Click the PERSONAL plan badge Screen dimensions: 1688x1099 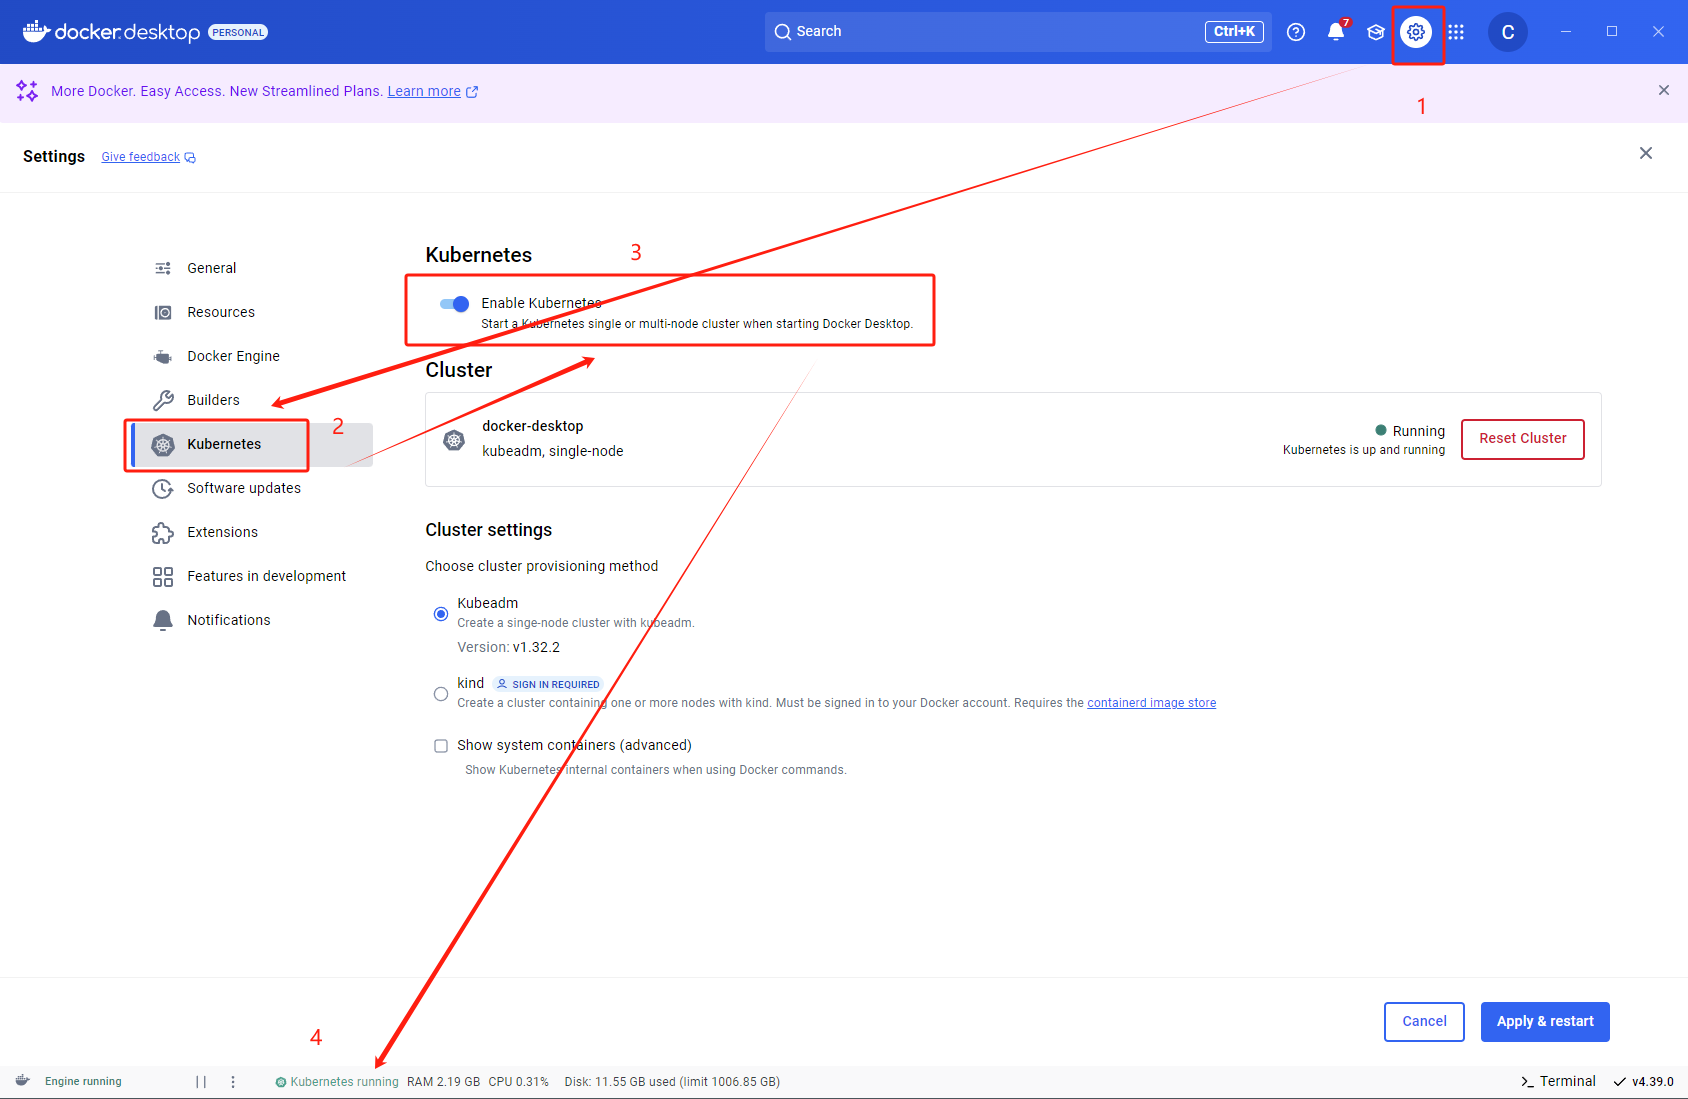click(x=238, y=32)
